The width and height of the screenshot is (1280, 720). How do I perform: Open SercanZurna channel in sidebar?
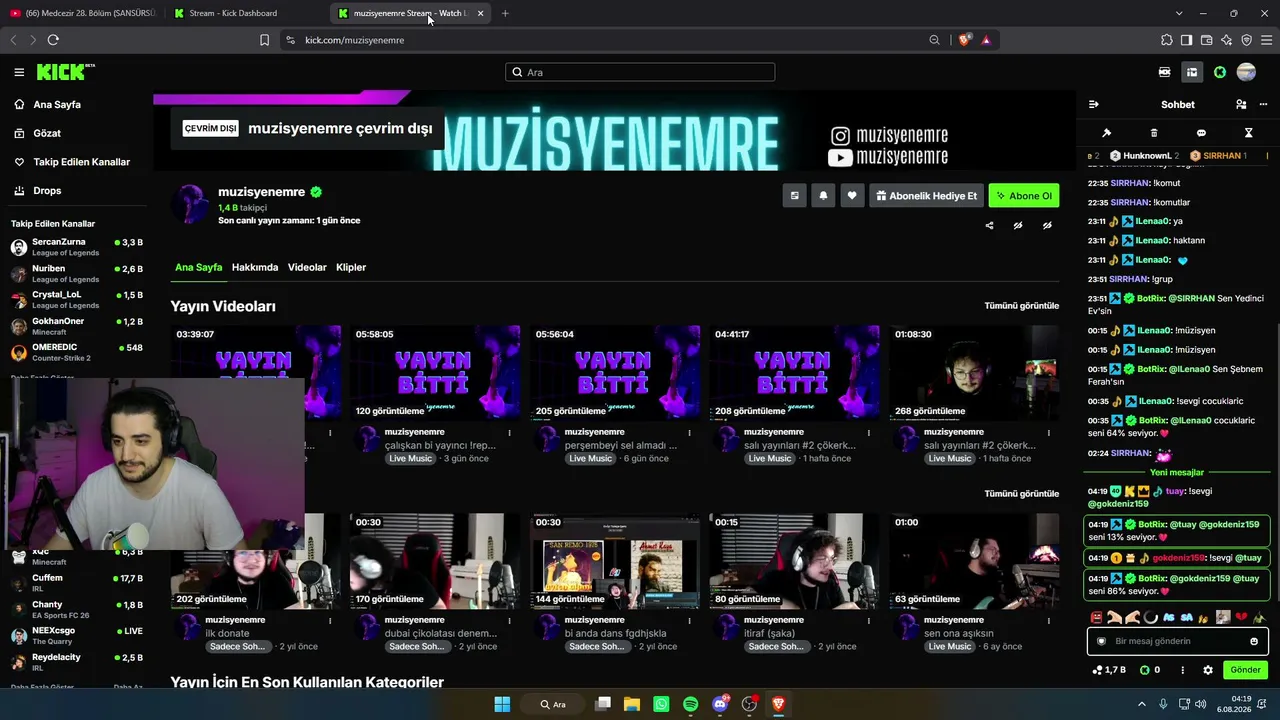[77, 246]
